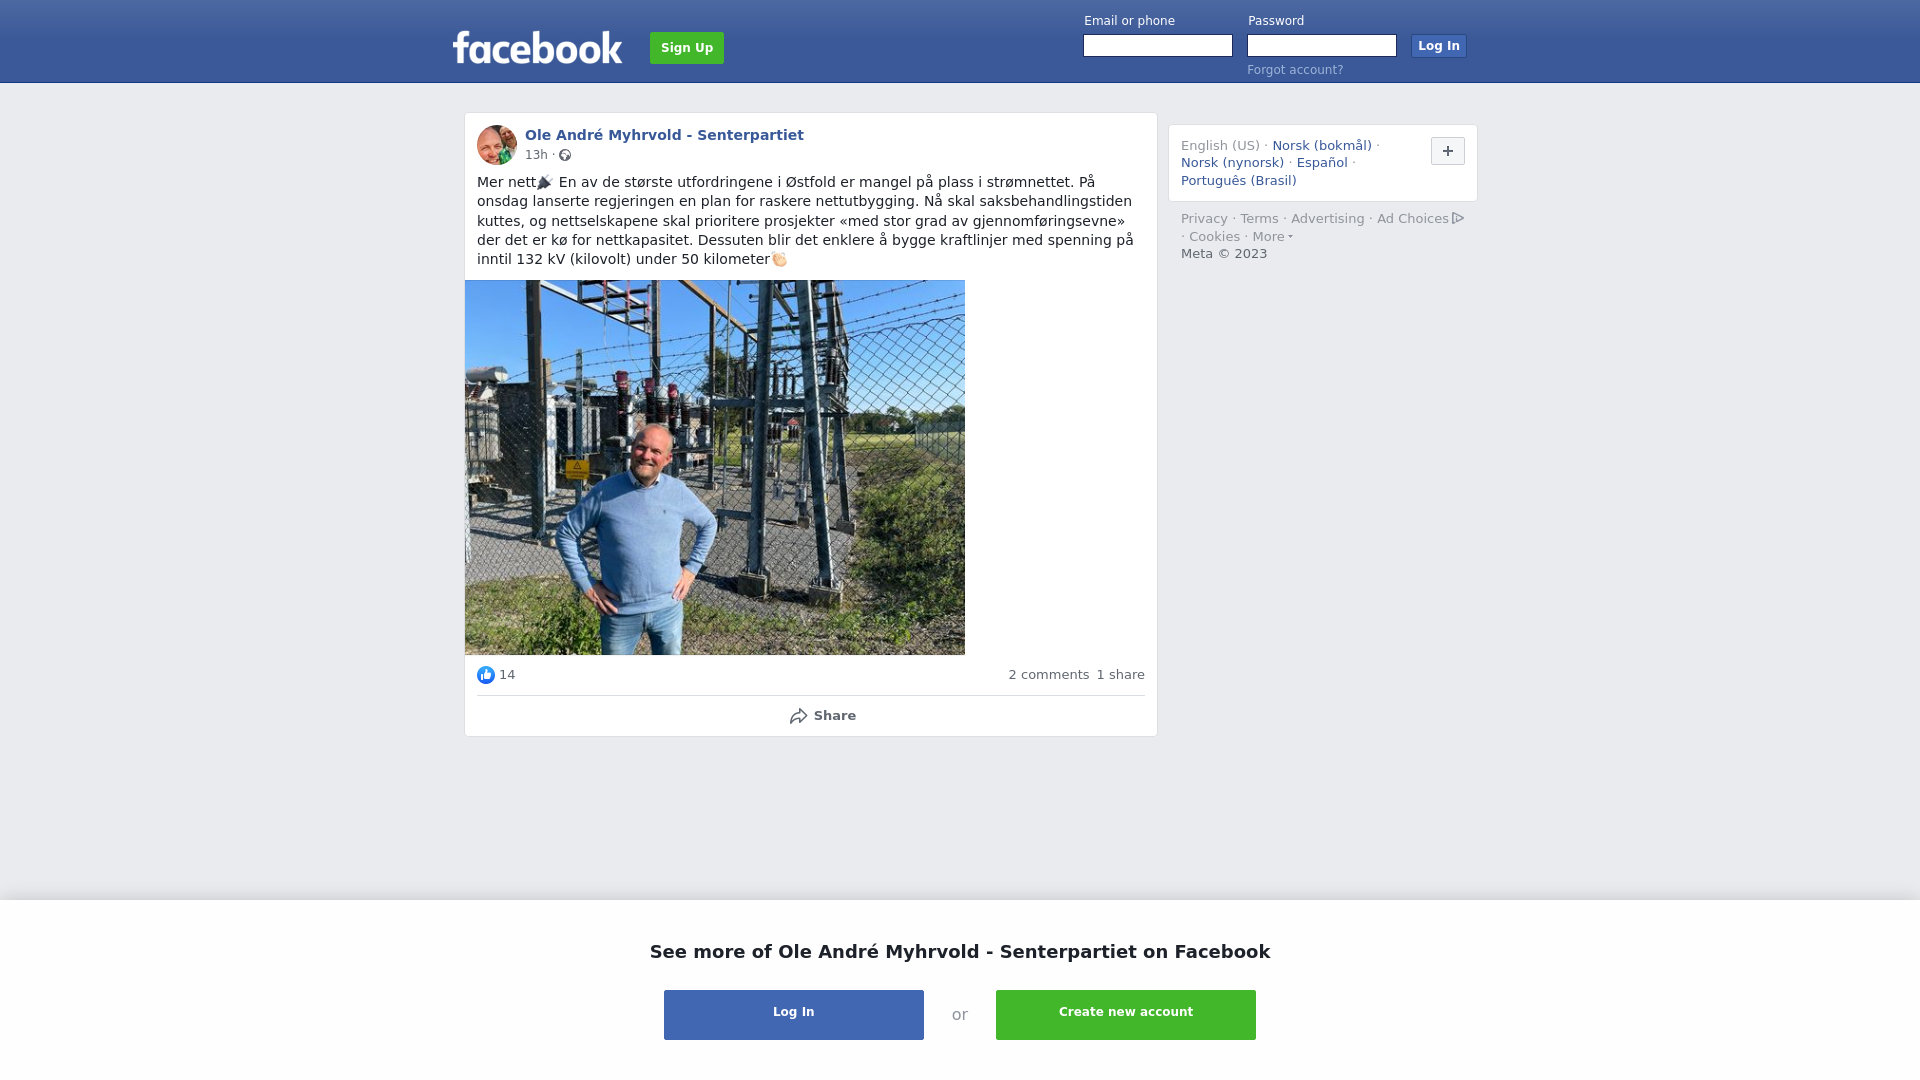
Task: Switch language to Norsk (bokmål)
Action: tap(1322, 146)
